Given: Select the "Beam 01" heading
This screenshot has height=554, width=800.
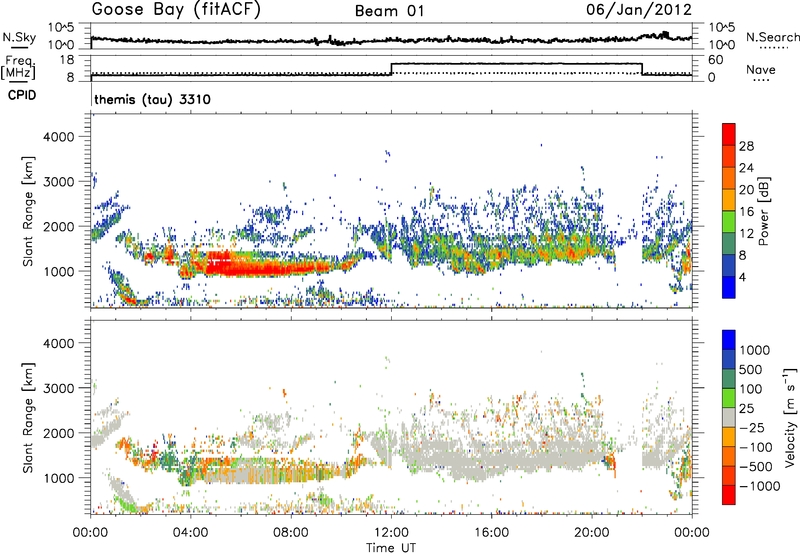Looking at the screenshot, I should [390, 11].
